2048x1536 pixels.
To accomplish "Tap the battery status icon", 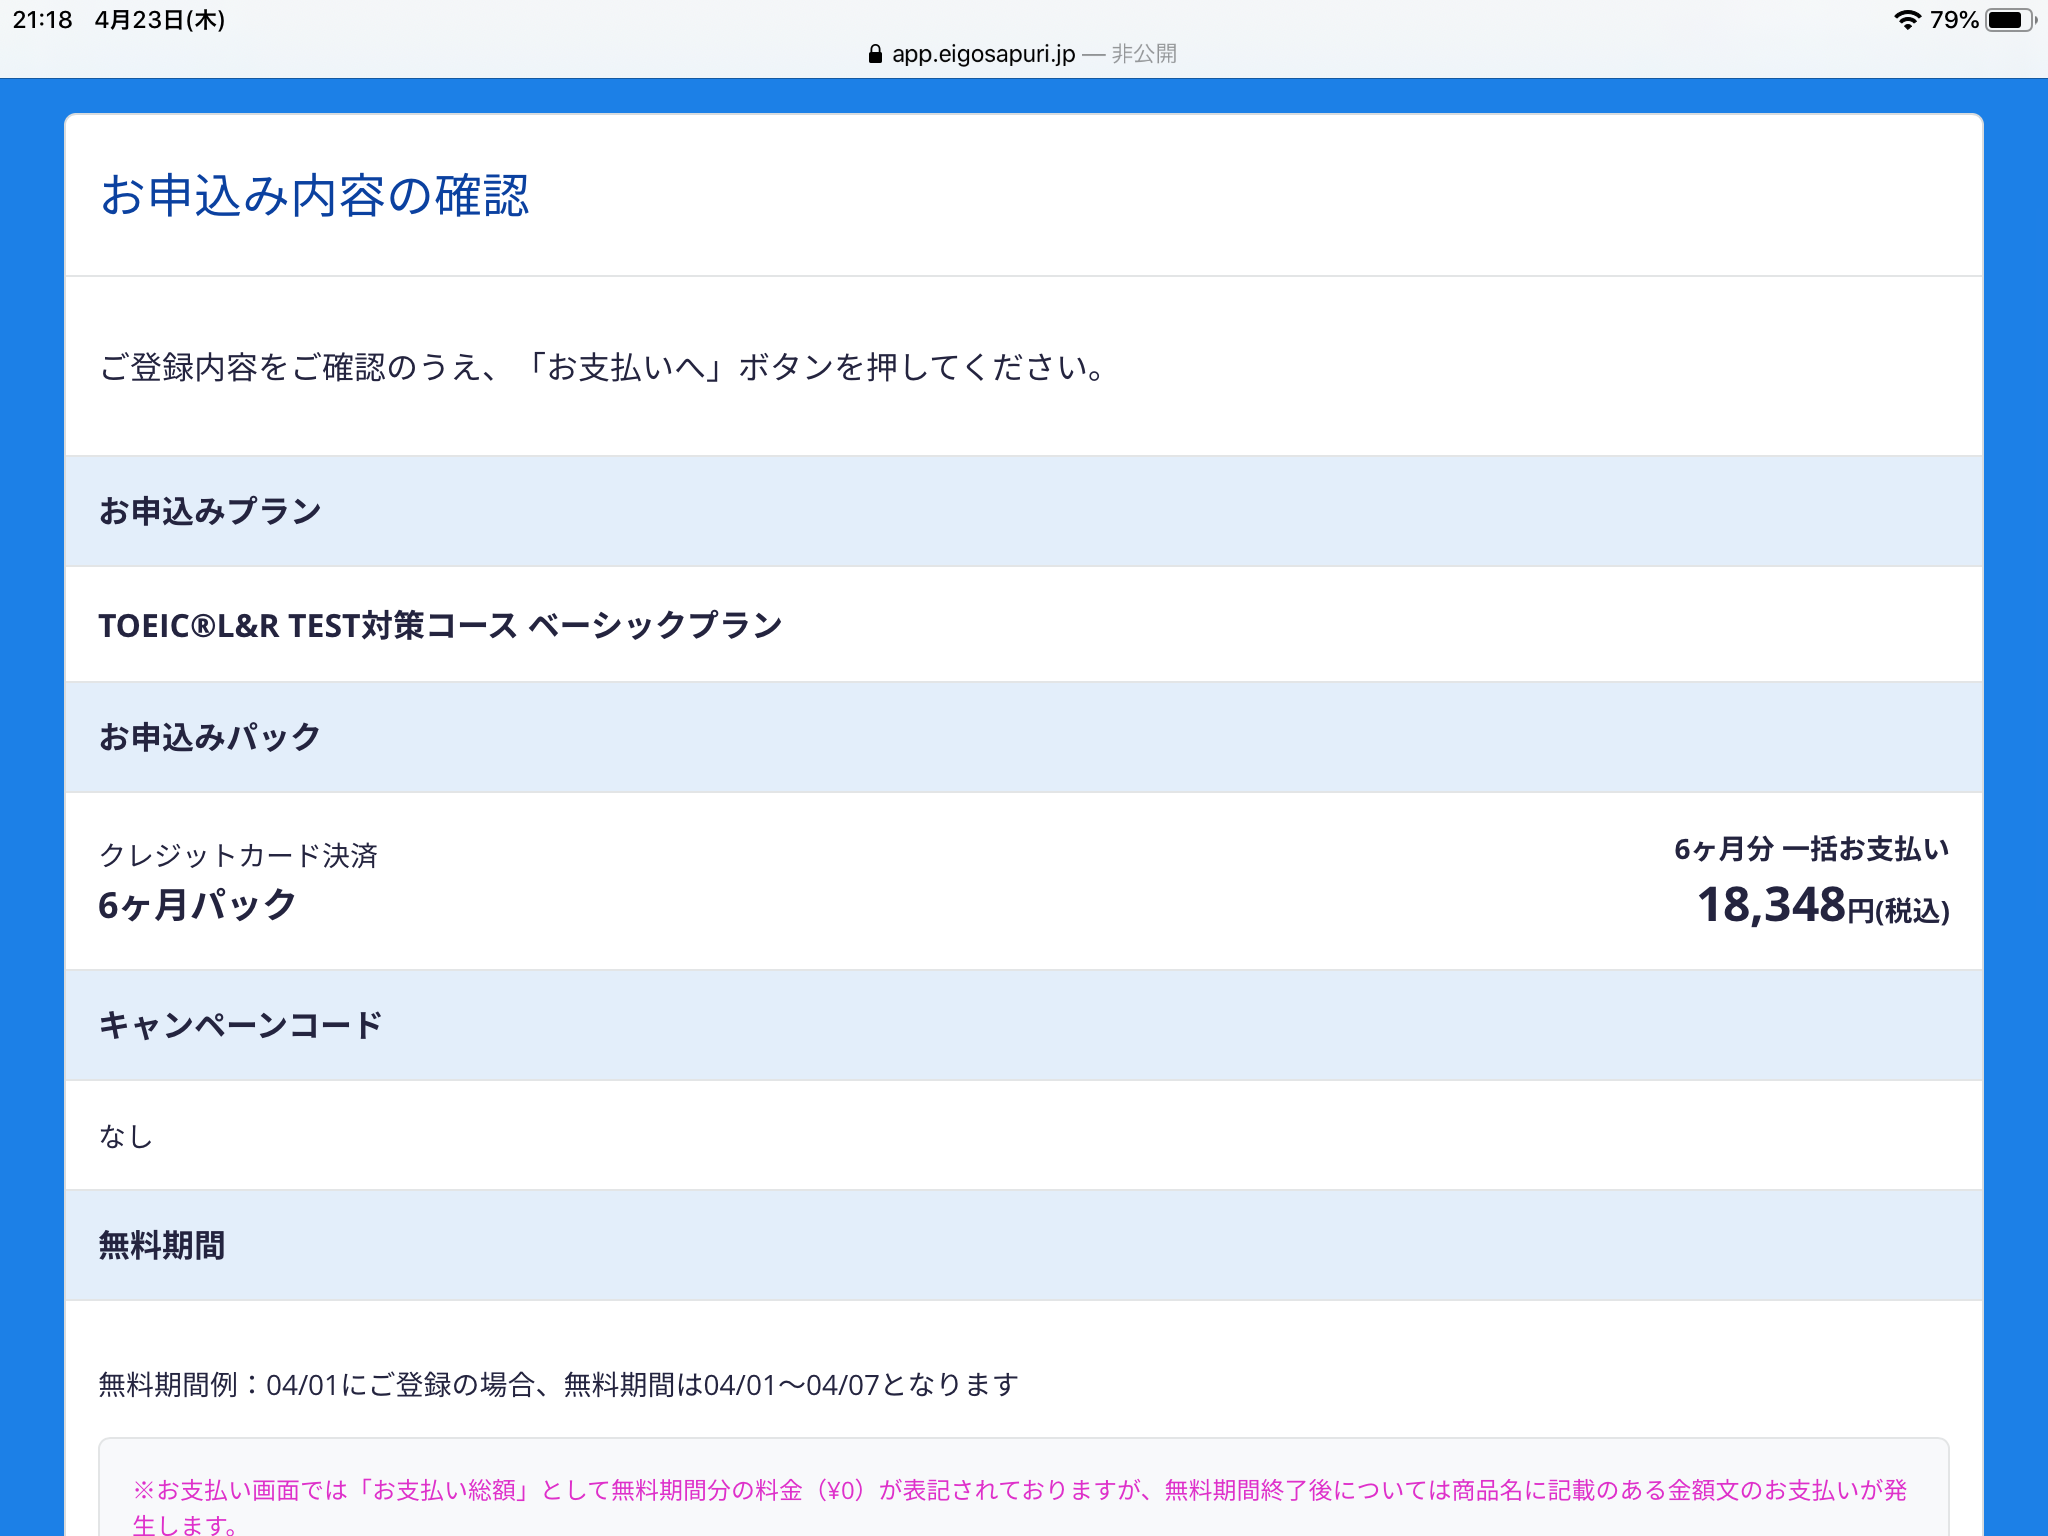I will tap(2011, 20).
